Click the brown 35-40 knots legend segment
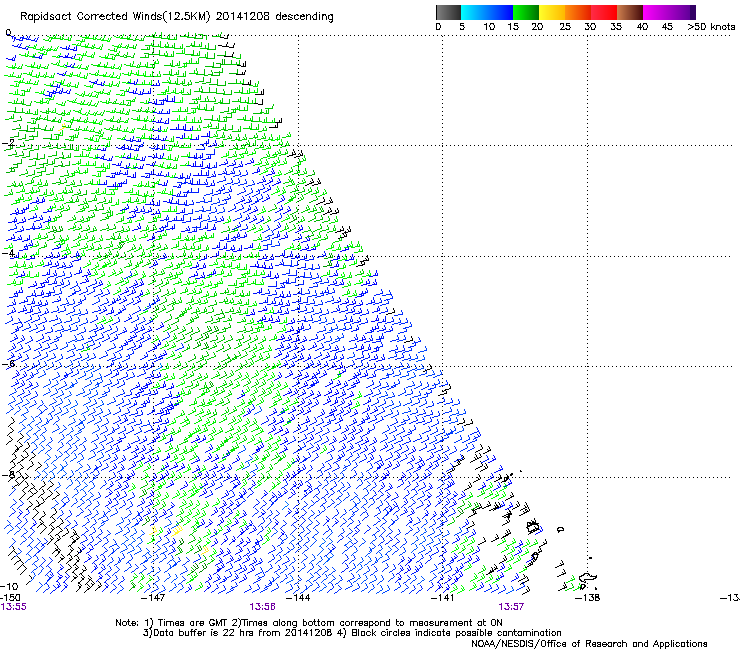 pos(630,12)
